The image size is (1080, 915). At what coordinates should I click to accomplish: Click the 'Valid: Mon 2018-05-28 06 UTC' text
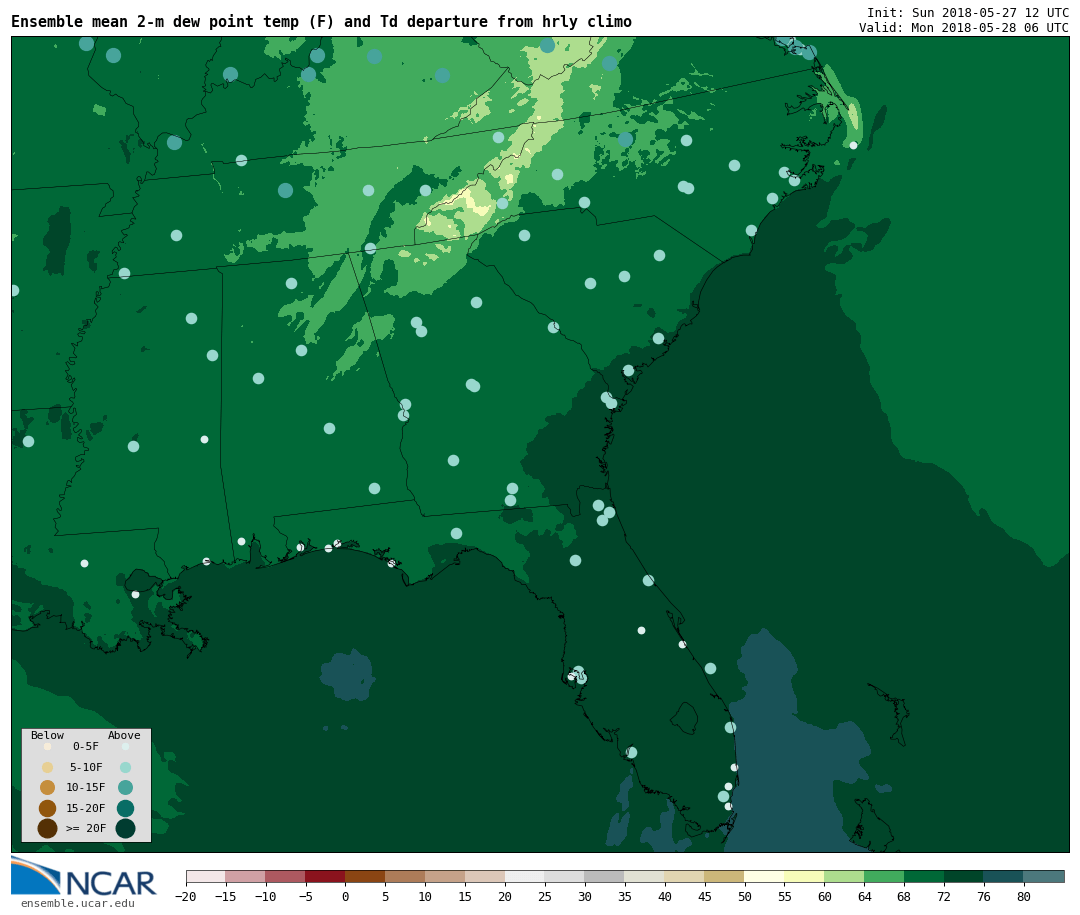963,28
